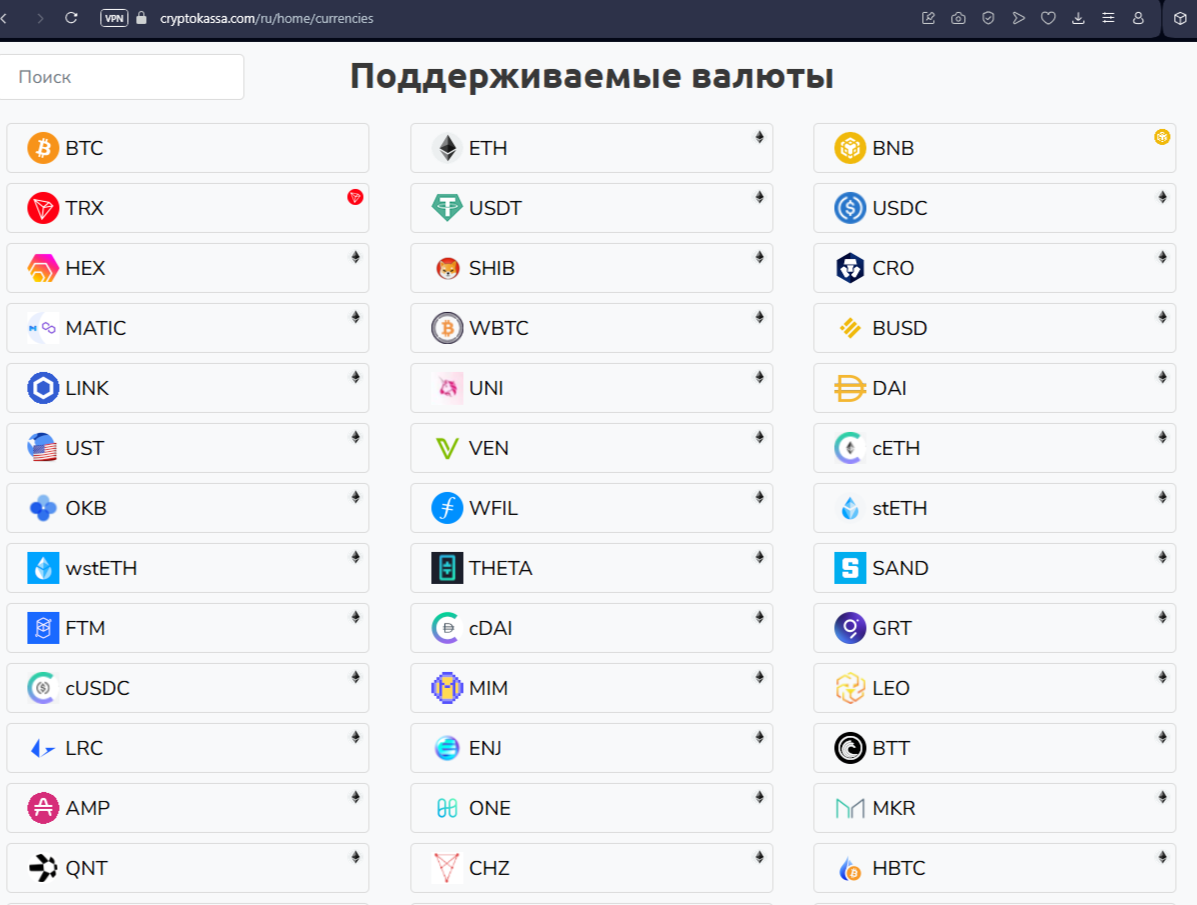Click the GRT purple Graph icon
Screen dimensions: 1197x905
tap(850, 628)
